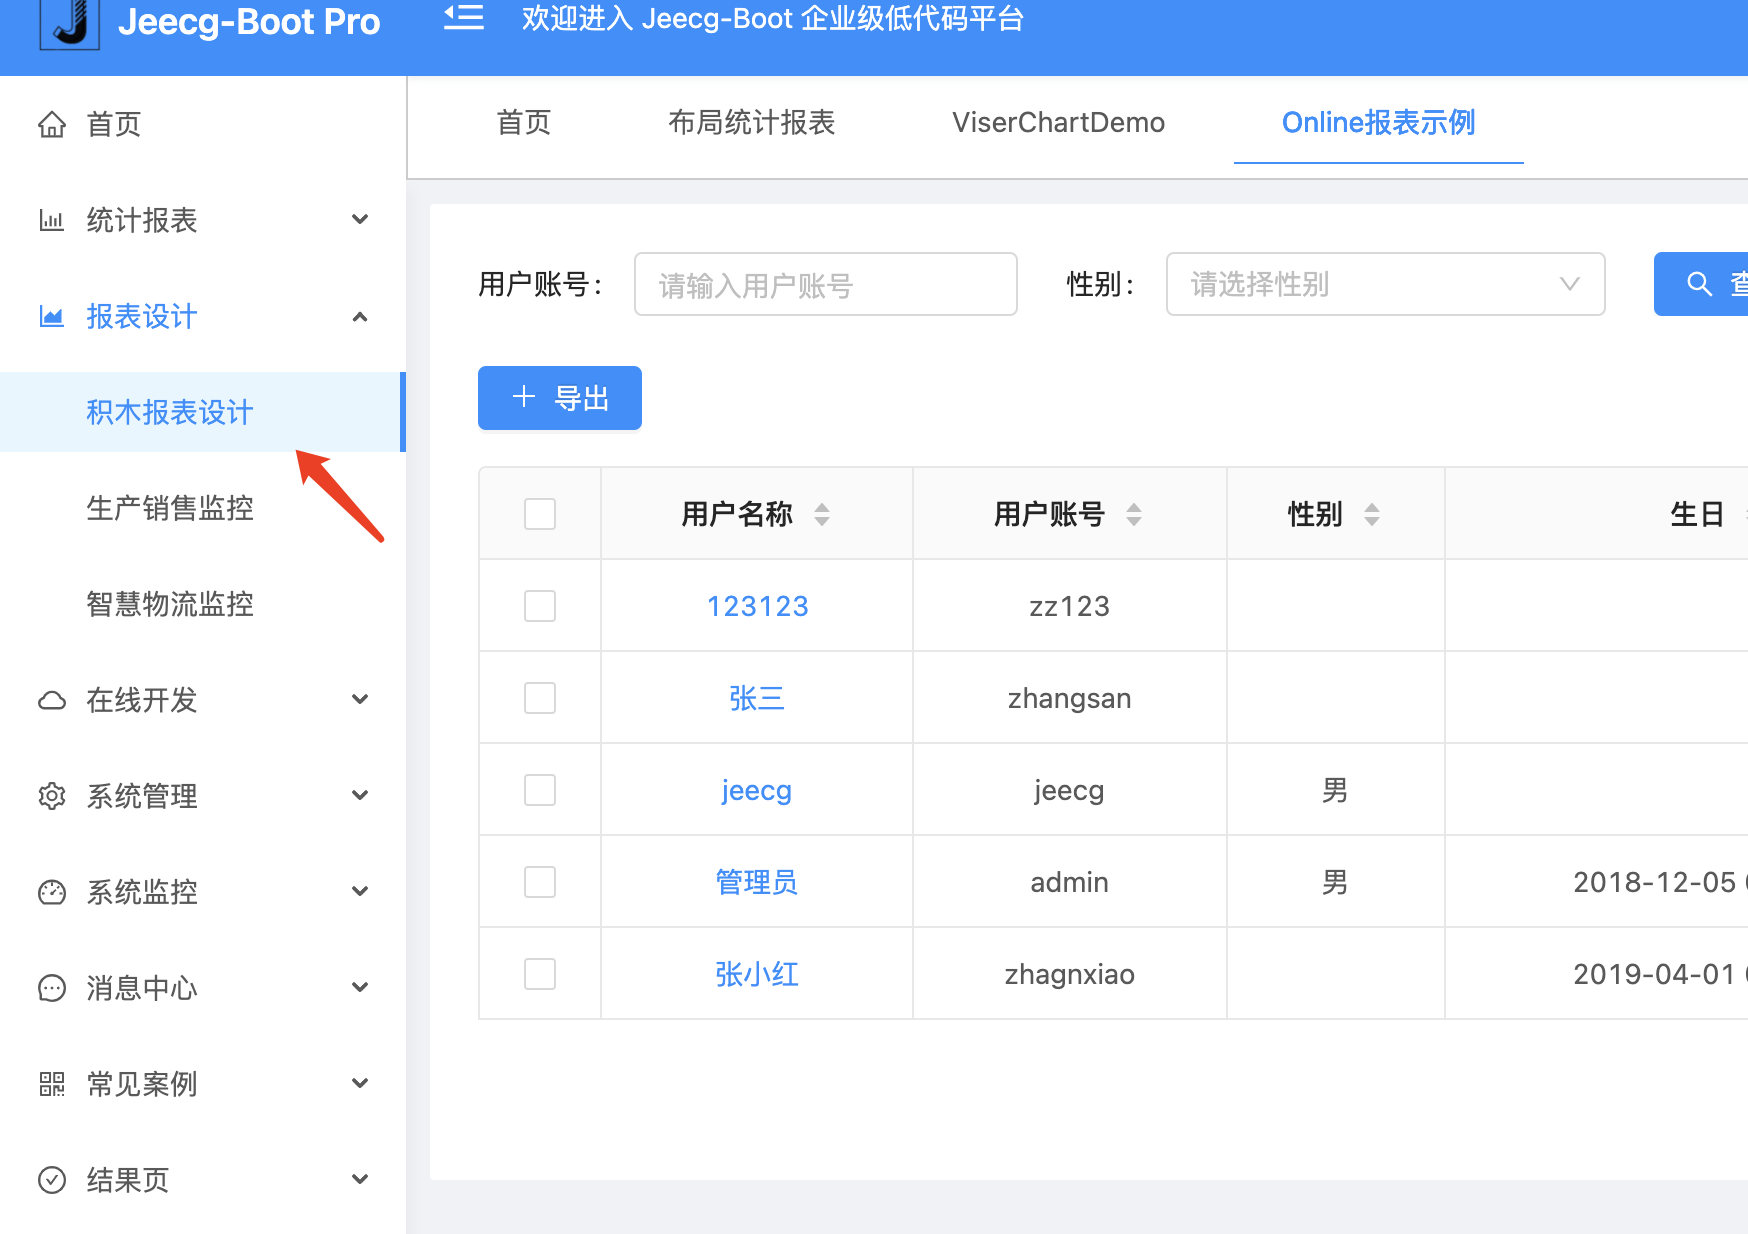Sort the table by 用户名称 column
The image size is (1748, 1234).
click(x=822, y=515)
